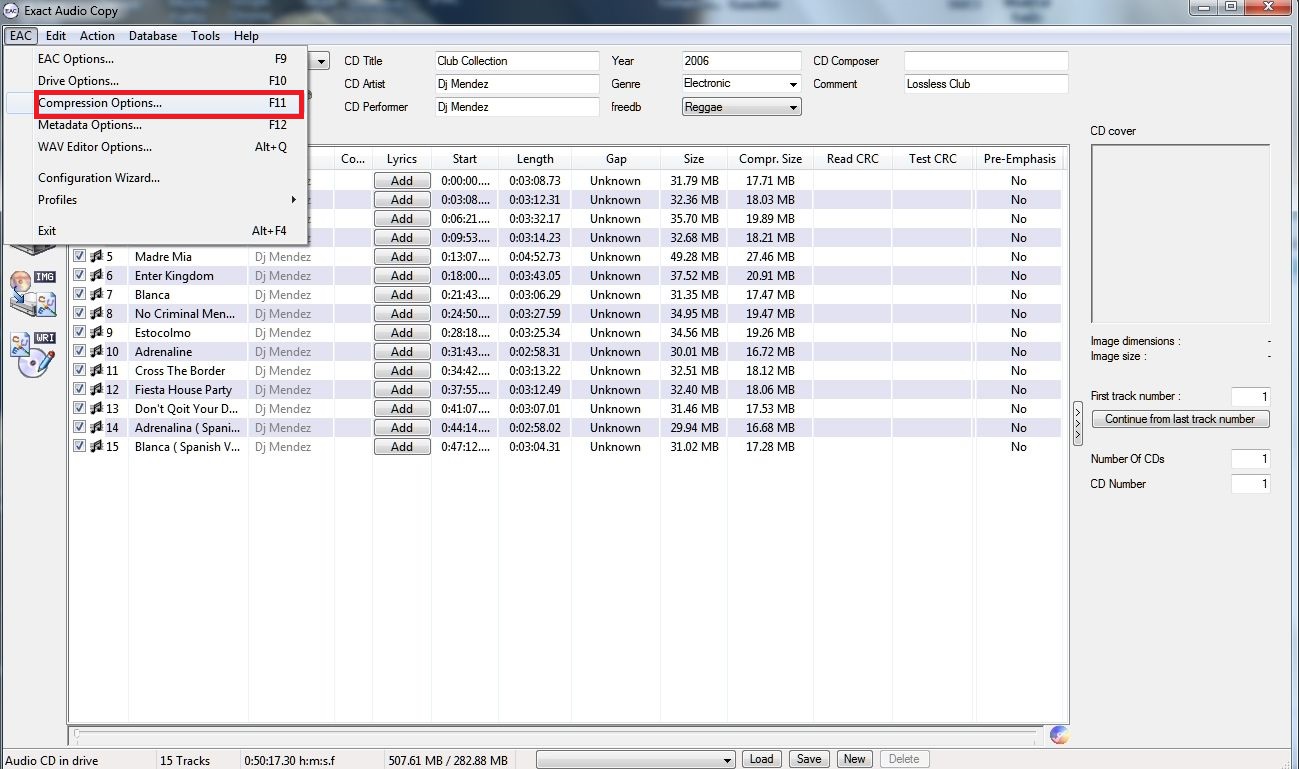Click the music note icon of track 5
Image resolution: width=1299 pixels, height=769 pixels.
(97, 257)
